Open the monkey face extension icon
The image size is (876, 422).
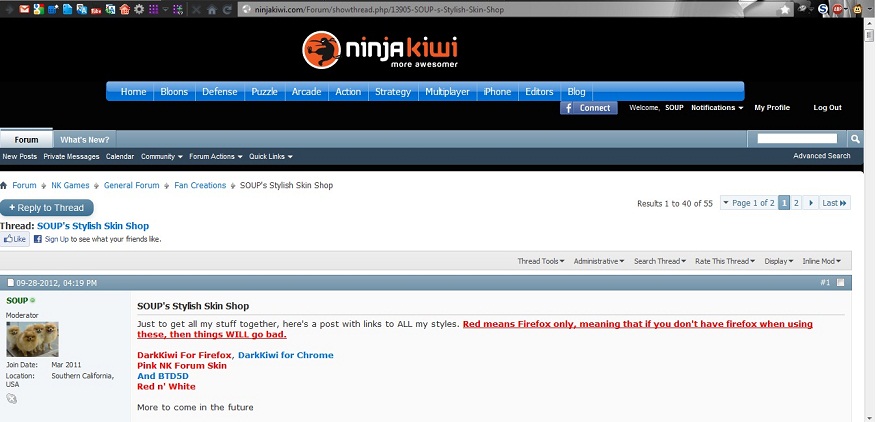click(856, 9)
